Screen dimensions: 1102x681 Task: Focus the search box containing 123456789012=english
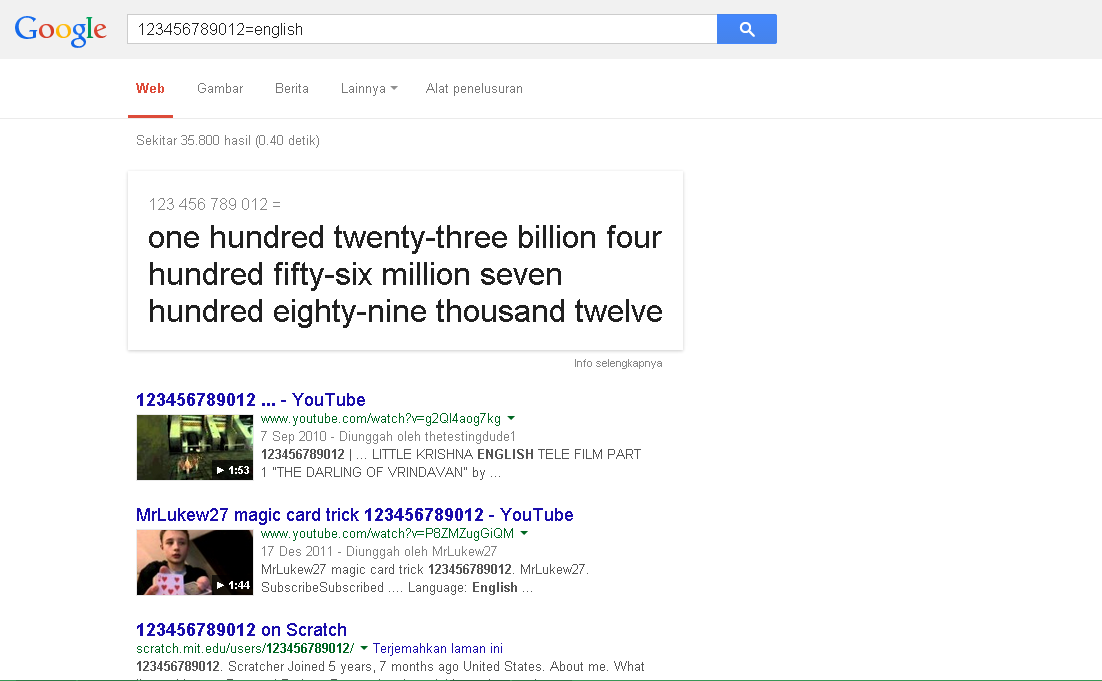point(422,29)
